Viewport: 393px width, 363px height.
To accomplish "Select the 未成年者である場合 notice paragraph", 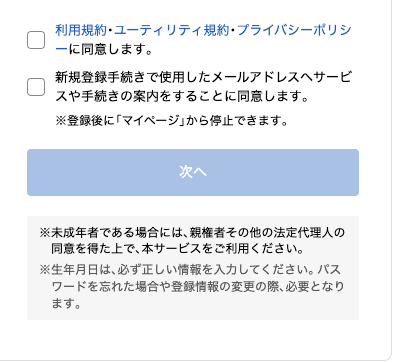I will click(192, 240).
